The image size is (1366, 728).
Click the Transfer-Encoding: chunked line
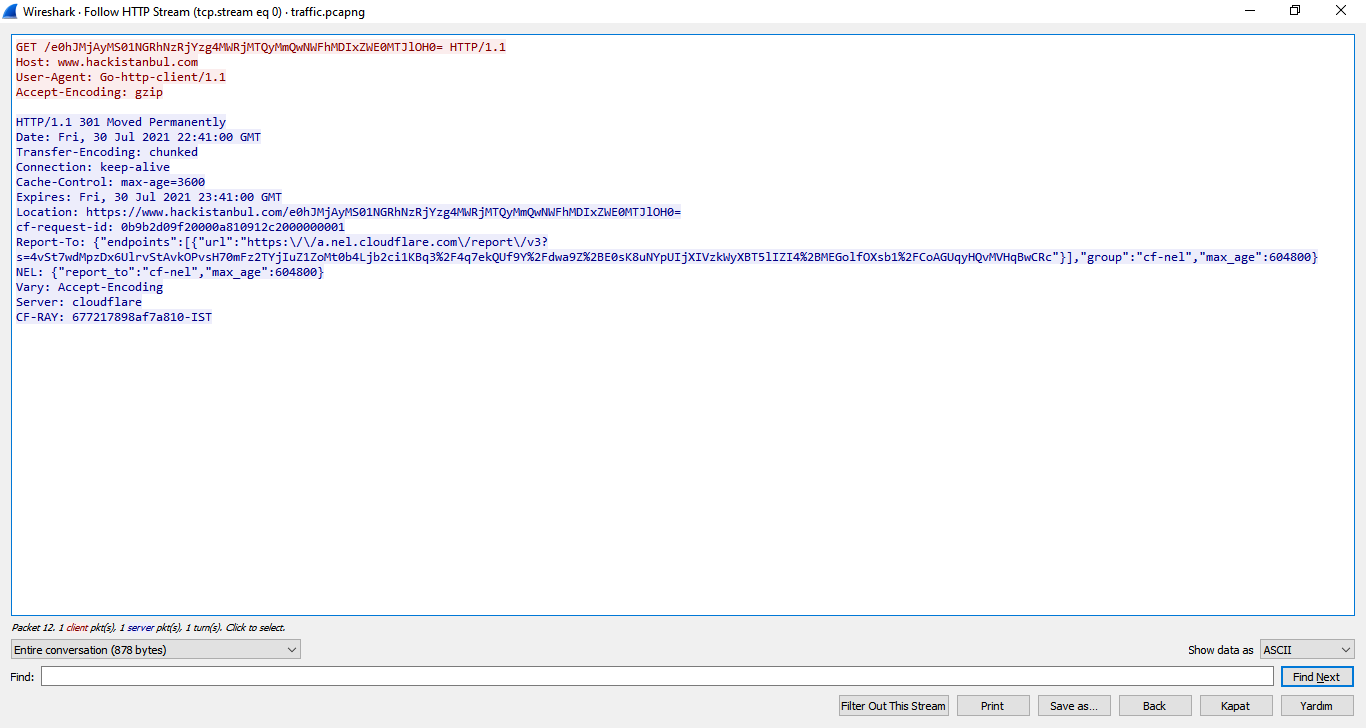tap(107, 152)
